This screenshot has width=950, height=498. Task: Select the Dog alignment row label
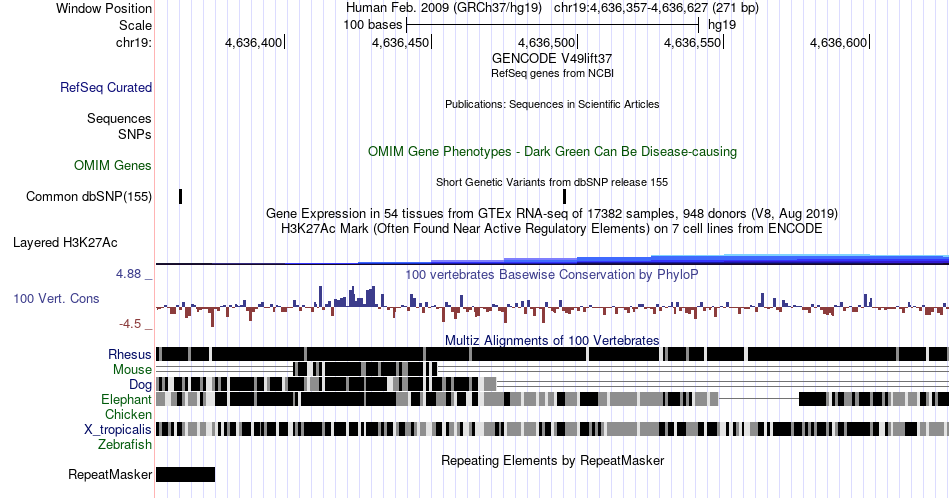tap(140, 385)
